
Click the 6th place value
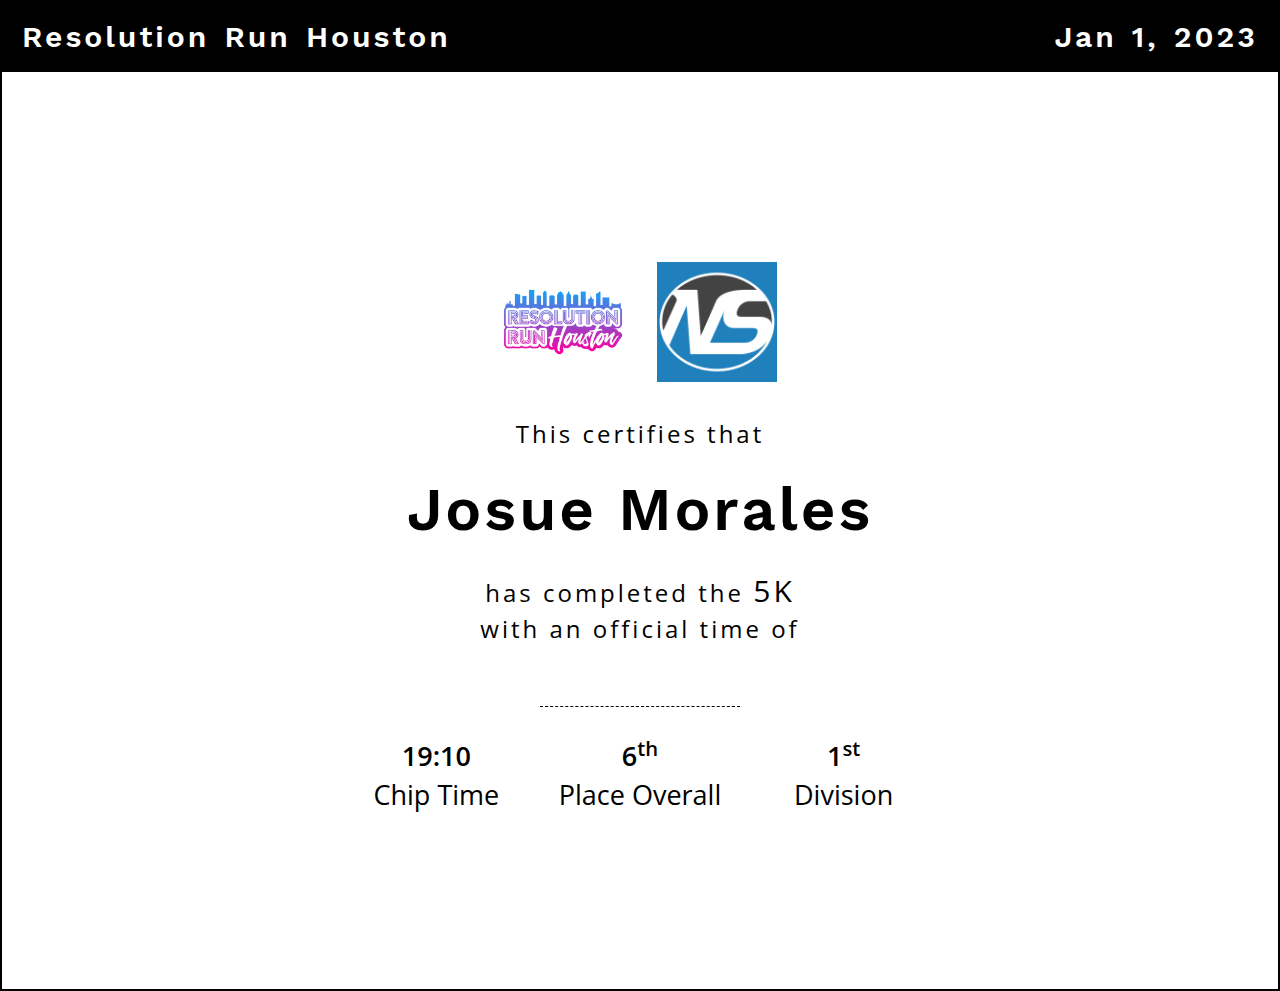tap(639, 755)
